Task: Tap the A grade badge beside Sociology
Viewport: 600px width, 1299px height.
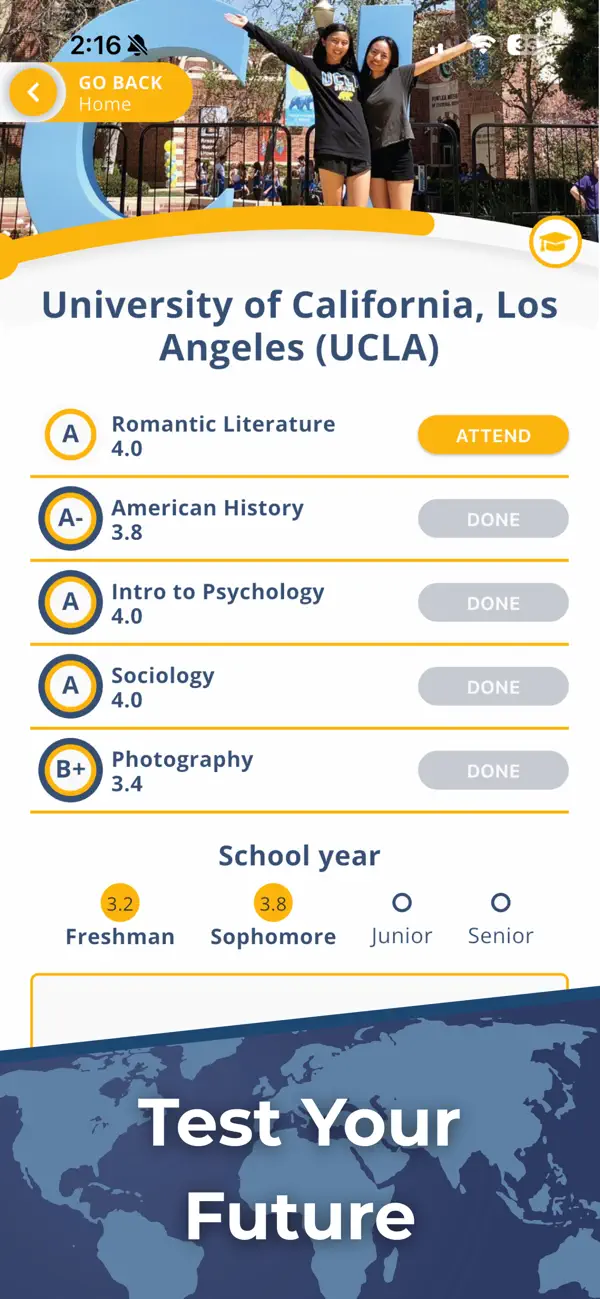Action: click(70, 687)
